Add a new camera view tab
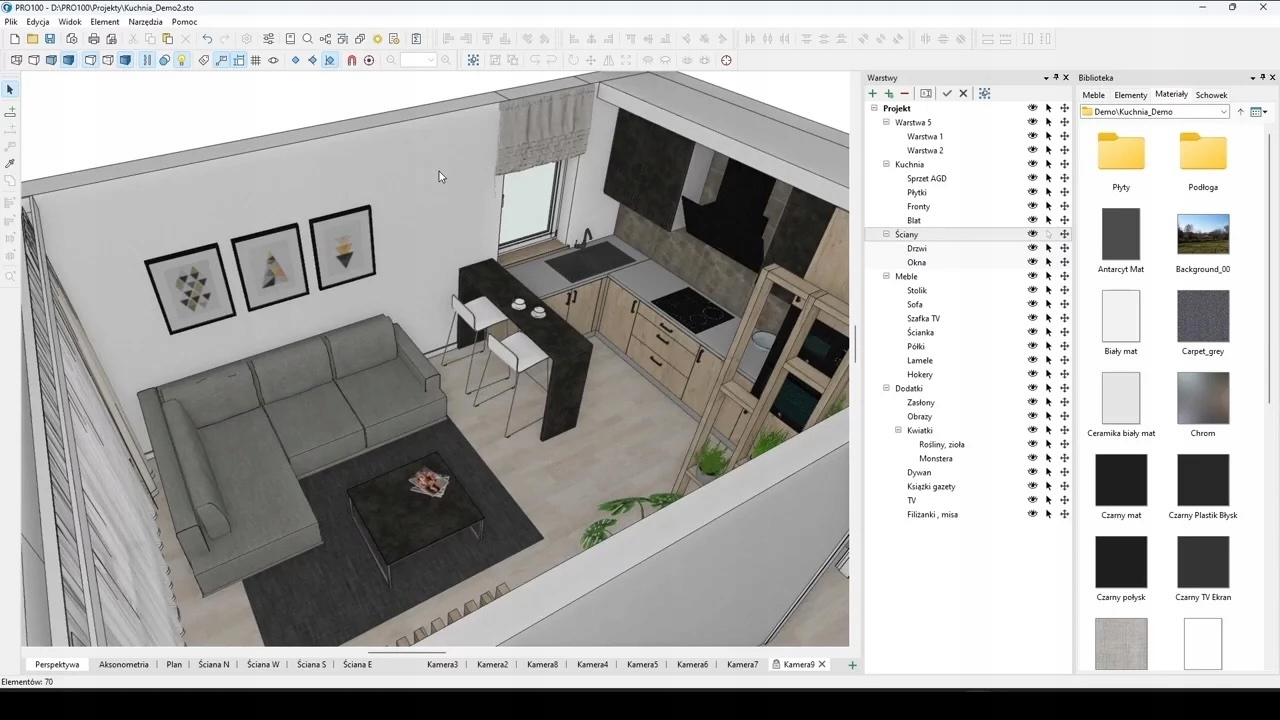 [x=852, y=665]
